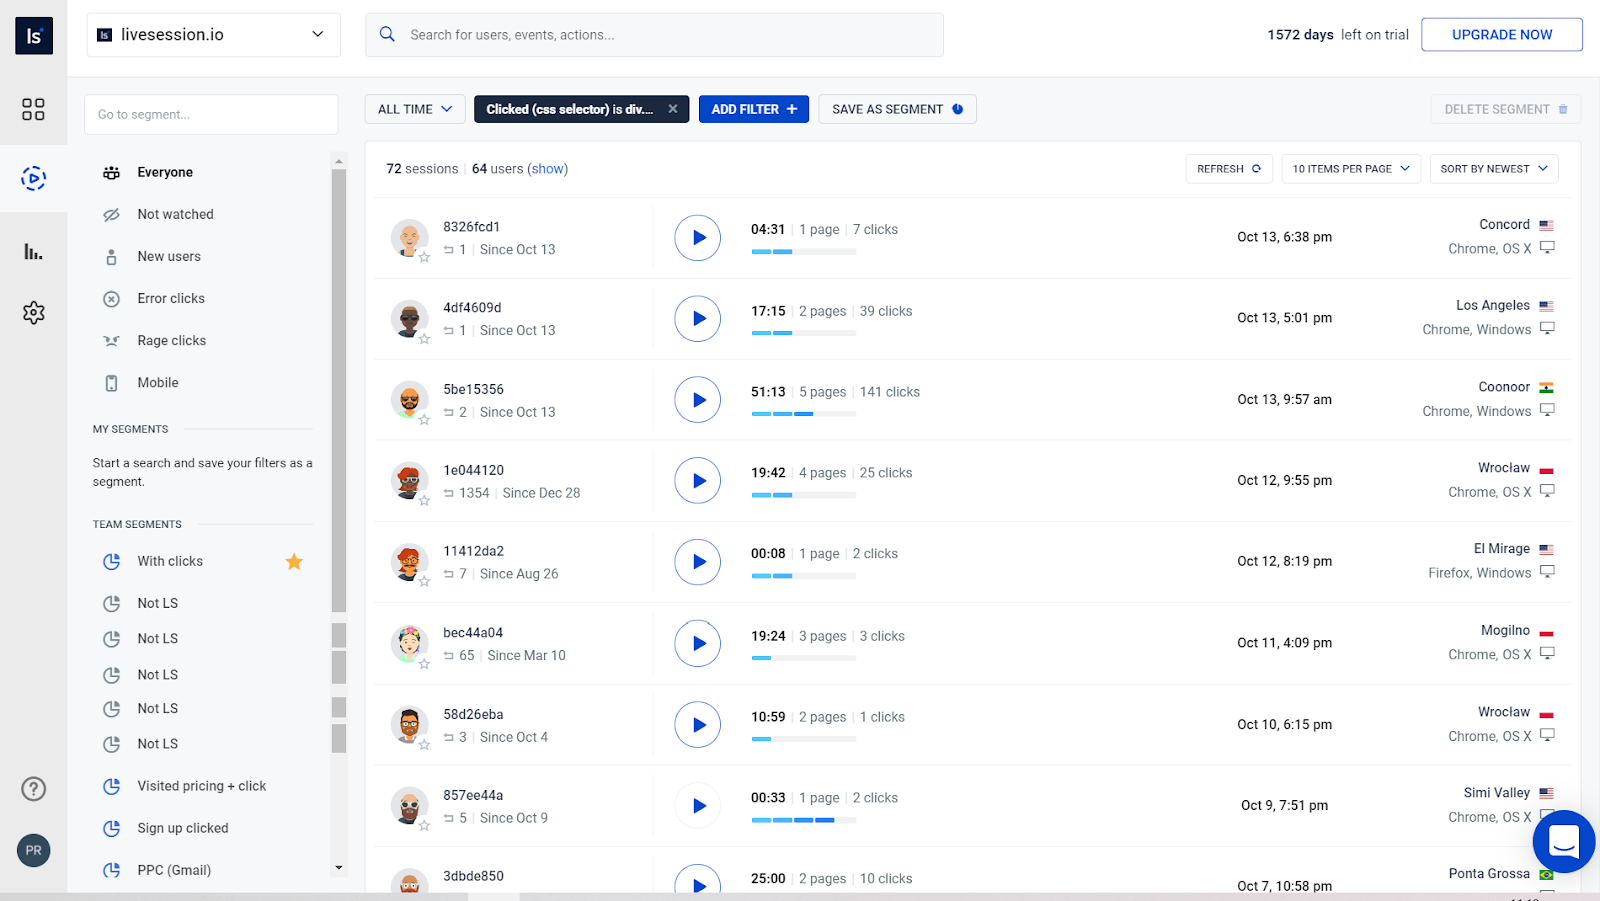Select the sessions play icon in the left sidebar
Viewport: 1600px width, 901px height.
pos(33,179)
